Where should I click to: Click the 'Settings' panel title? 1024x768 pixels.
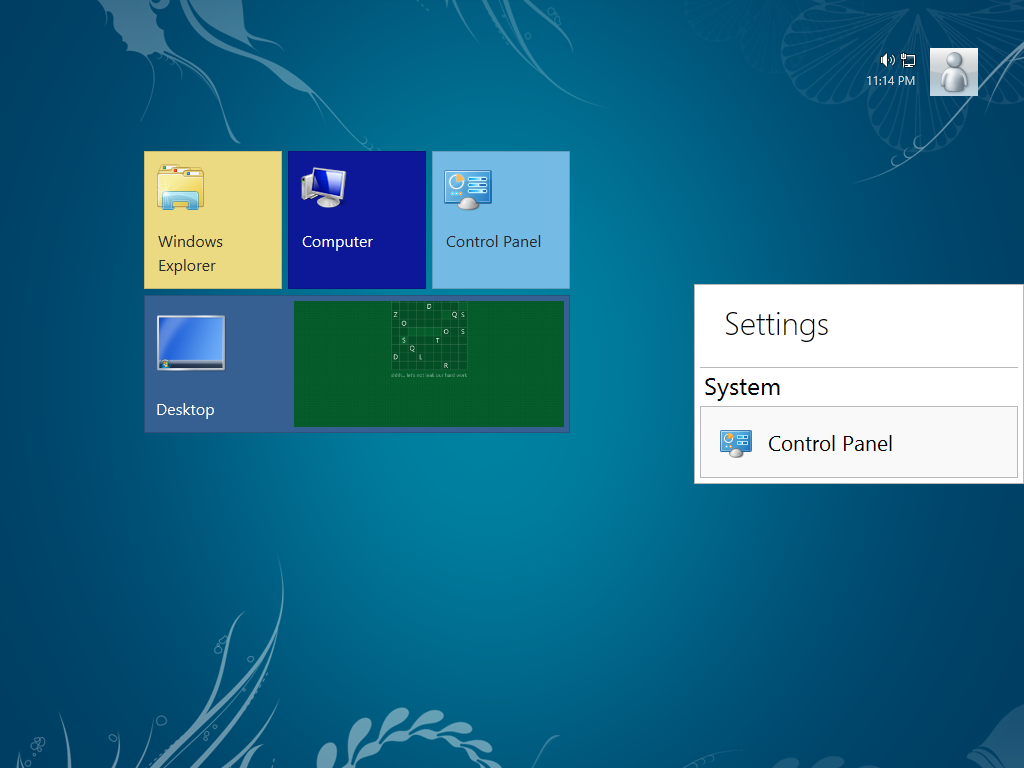point(776,324)
